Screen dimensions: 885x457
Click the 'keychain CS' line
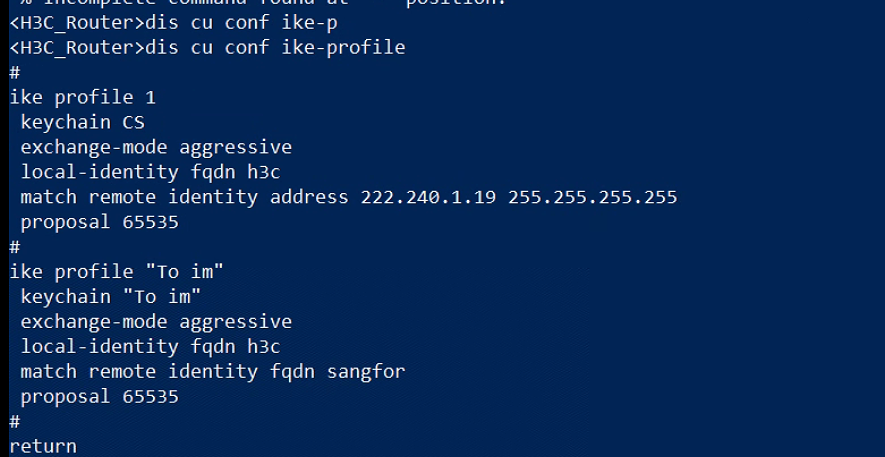(82, 122)
